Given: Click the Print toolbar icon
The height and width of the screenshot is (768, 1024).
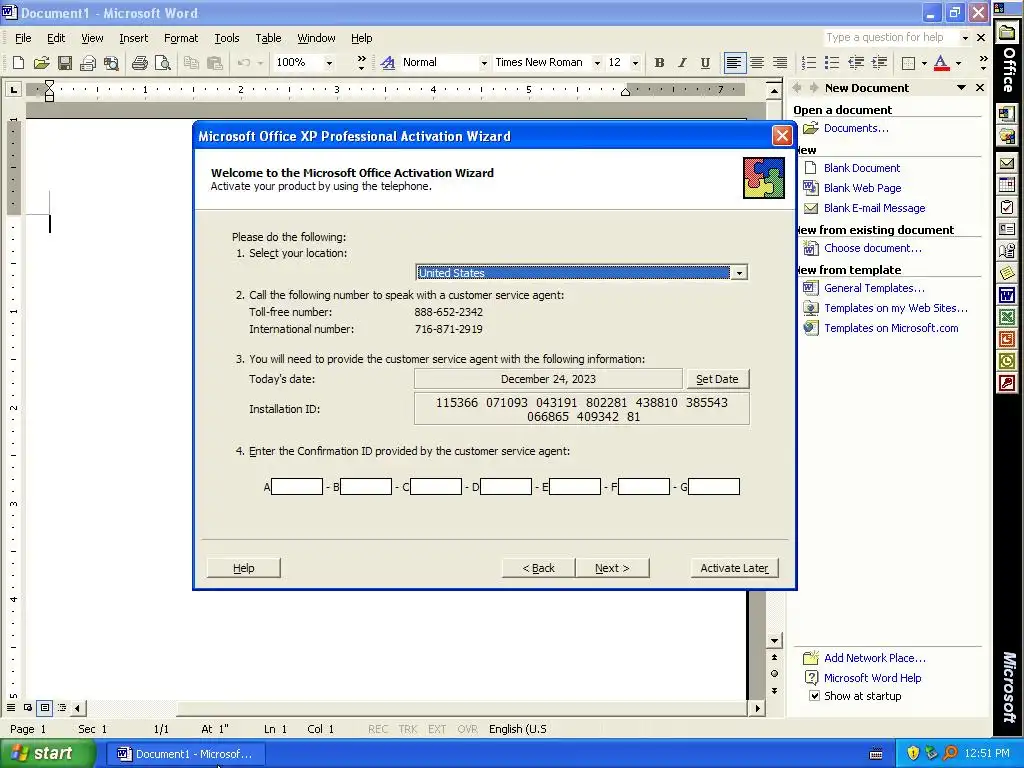Looking at the screenshot, I should click(140, 63).
